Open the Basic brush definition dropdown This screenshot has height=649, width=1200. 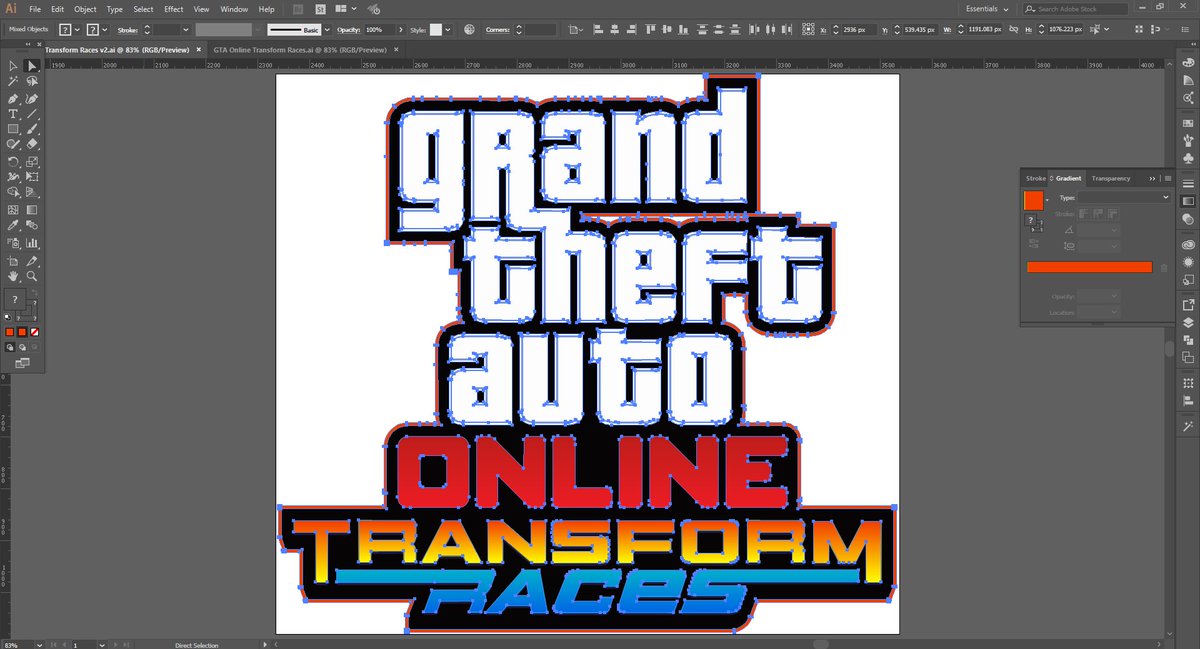(327, 30)
